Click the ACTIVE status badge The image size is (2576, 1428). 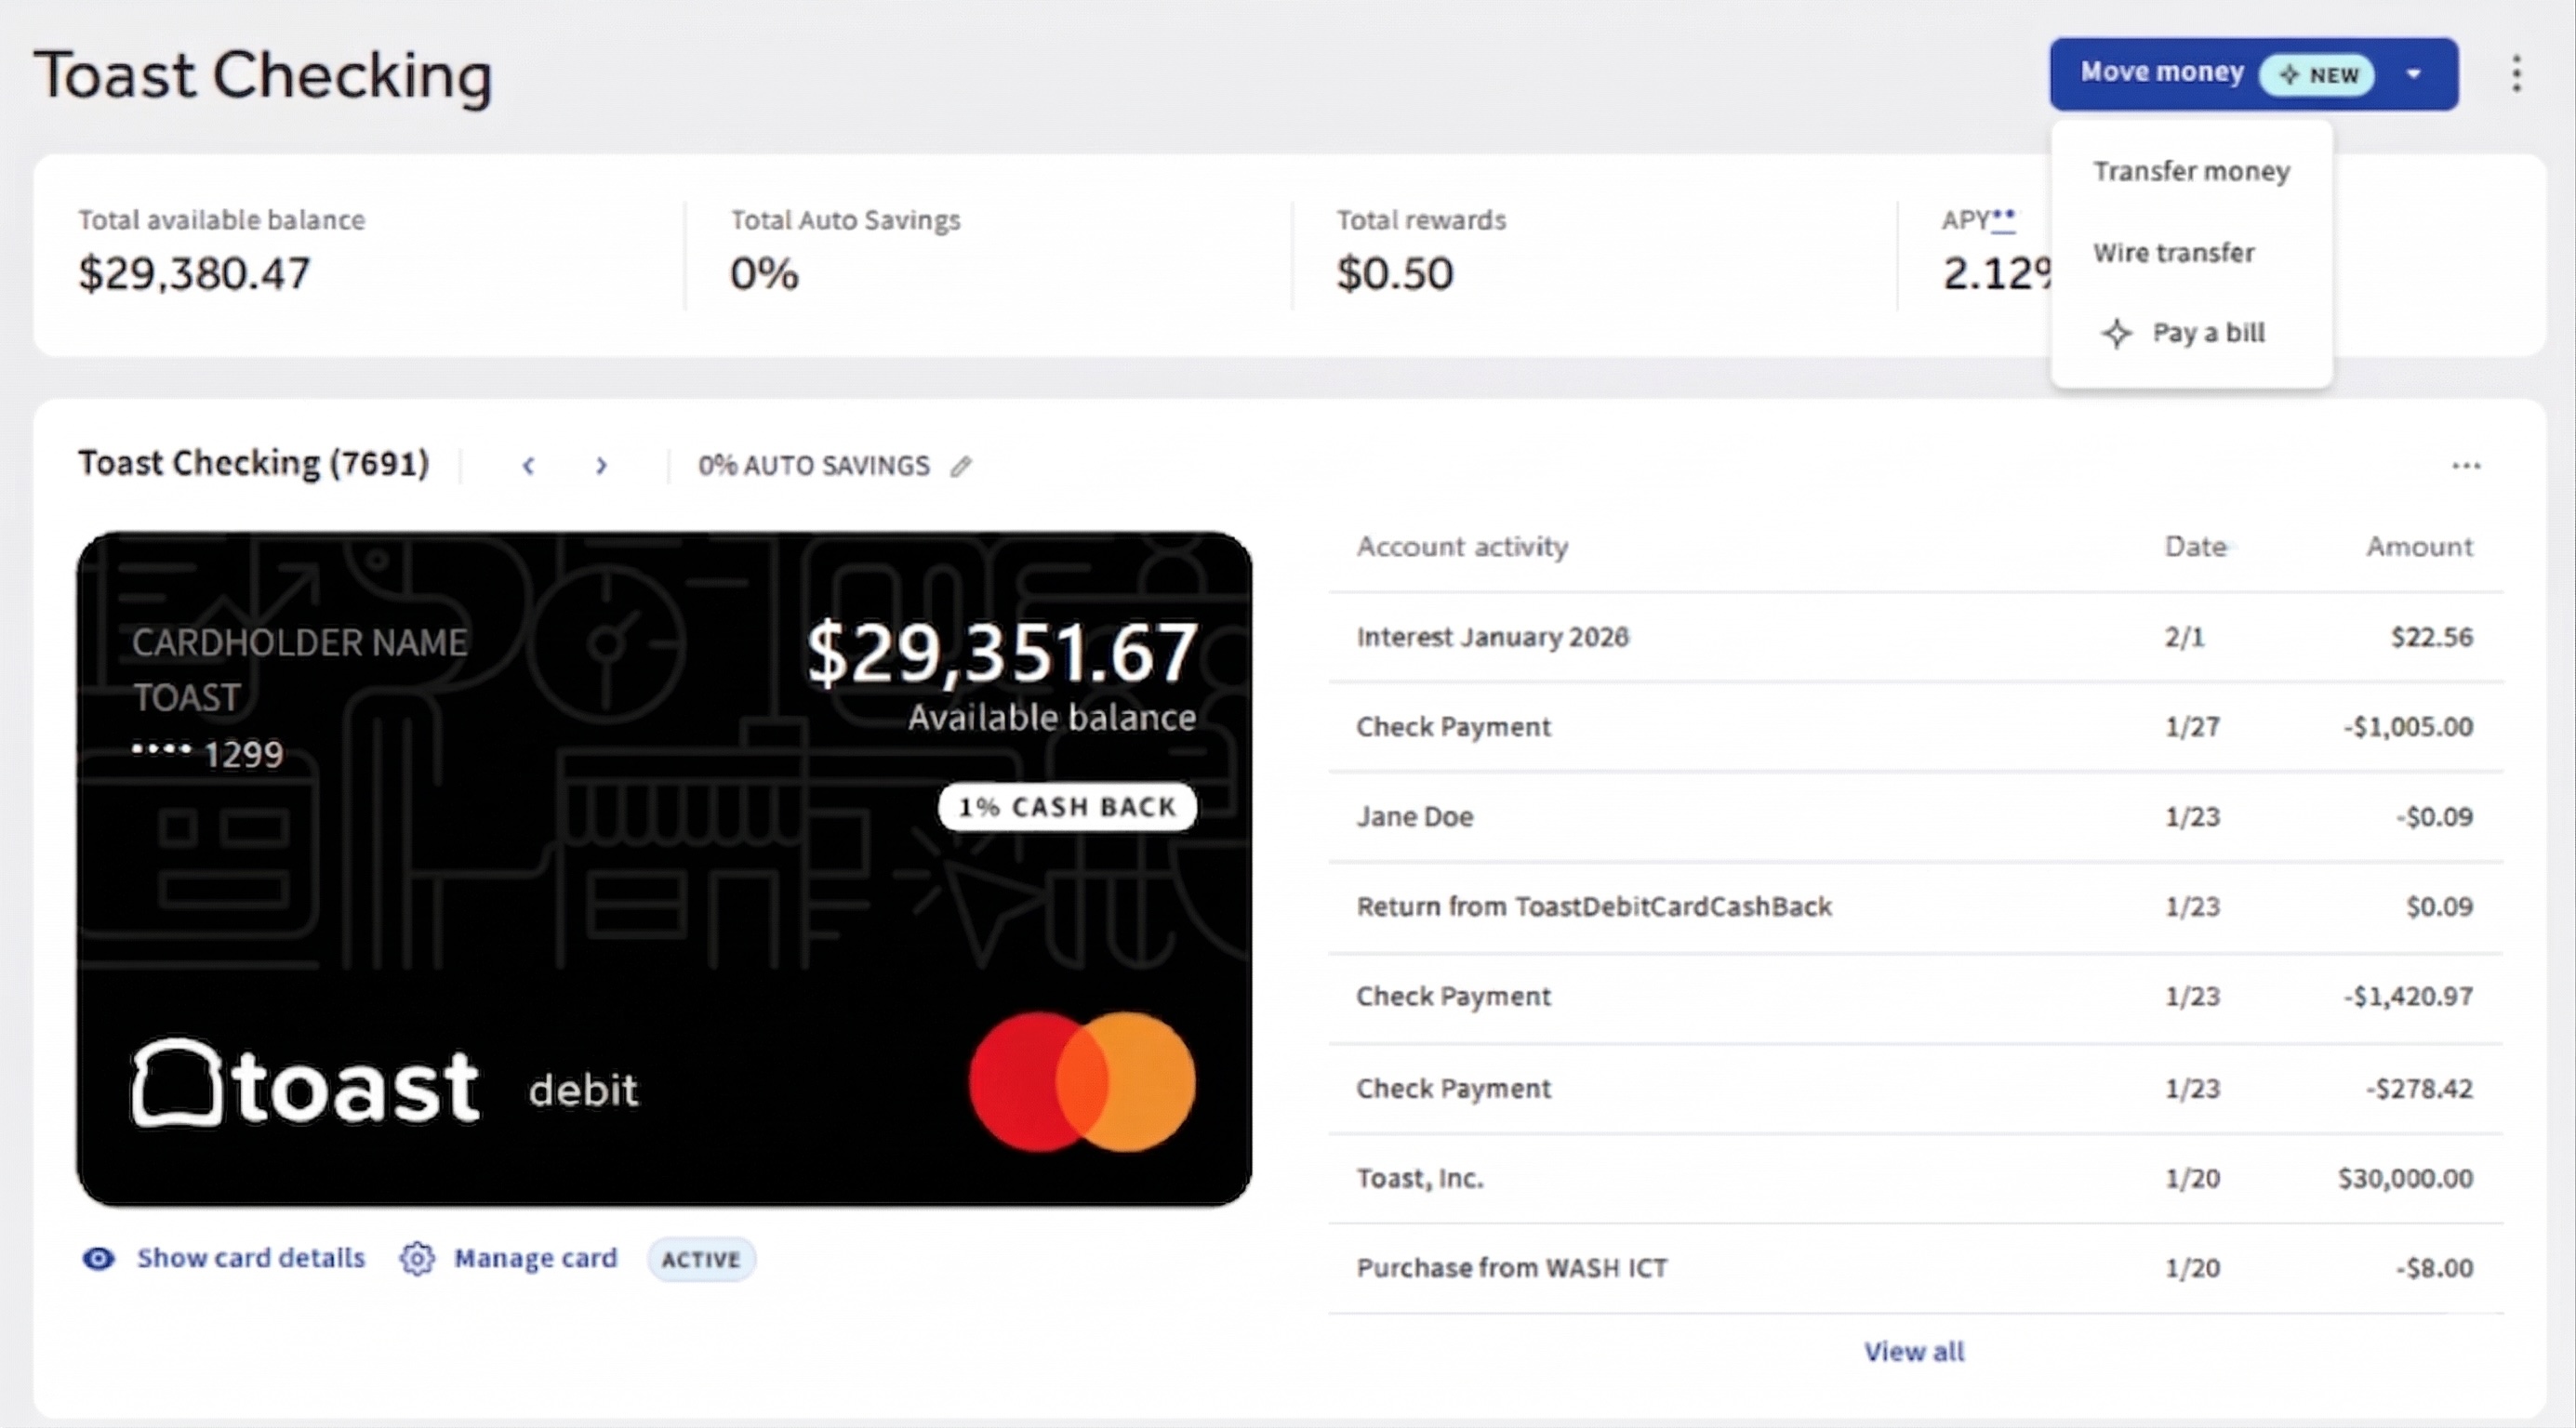click(701, 1259)
